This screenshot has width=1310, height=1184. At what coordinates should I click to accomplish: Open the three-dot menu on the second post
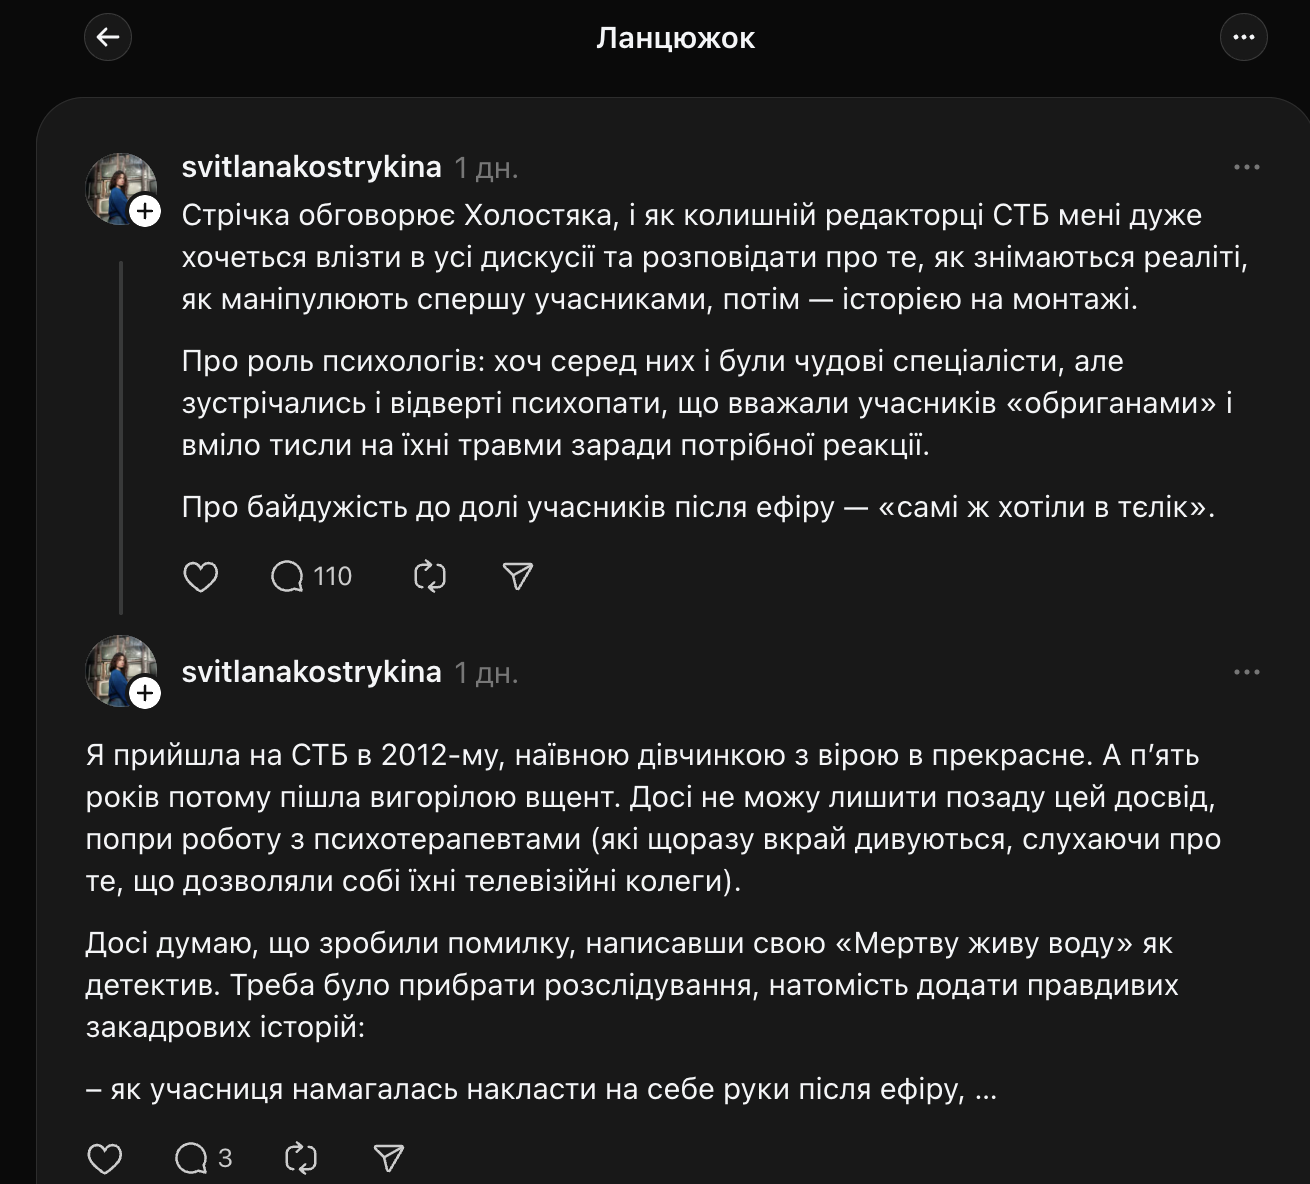(1245, 672)
